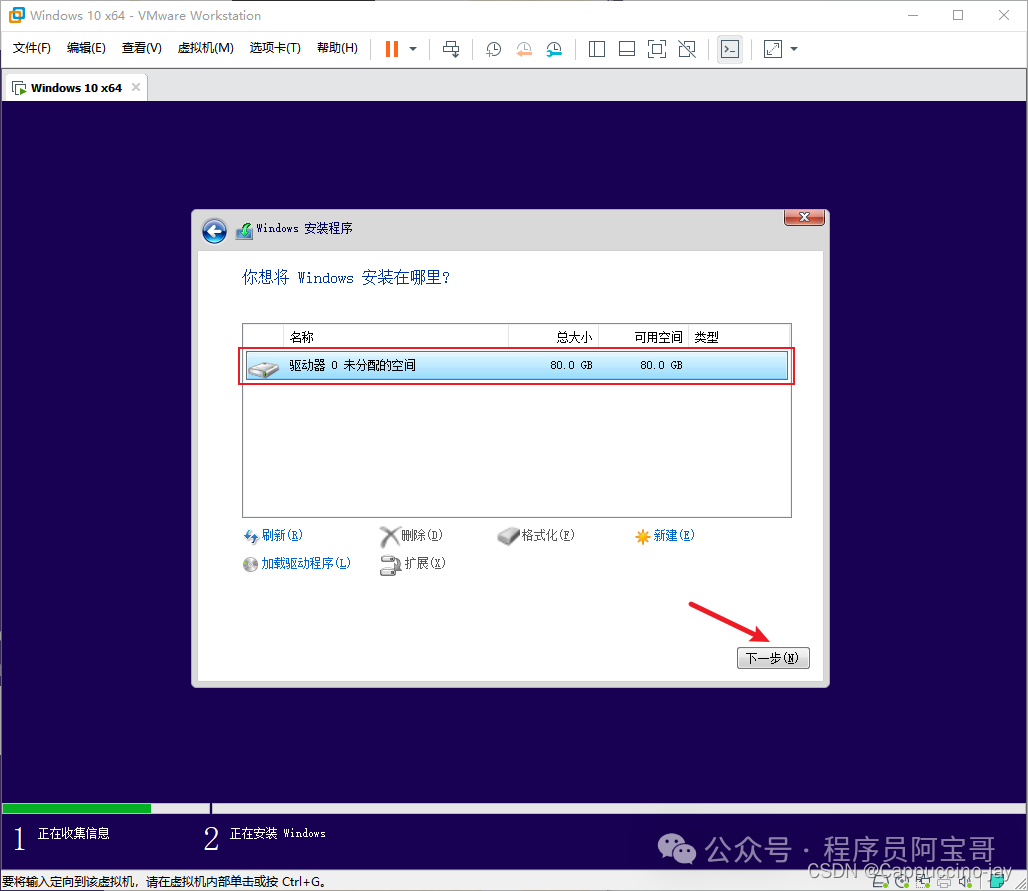Click the Windows setup icon in dialog title
This screenshot has width=1028, height=891.
[x=244, y=231]
